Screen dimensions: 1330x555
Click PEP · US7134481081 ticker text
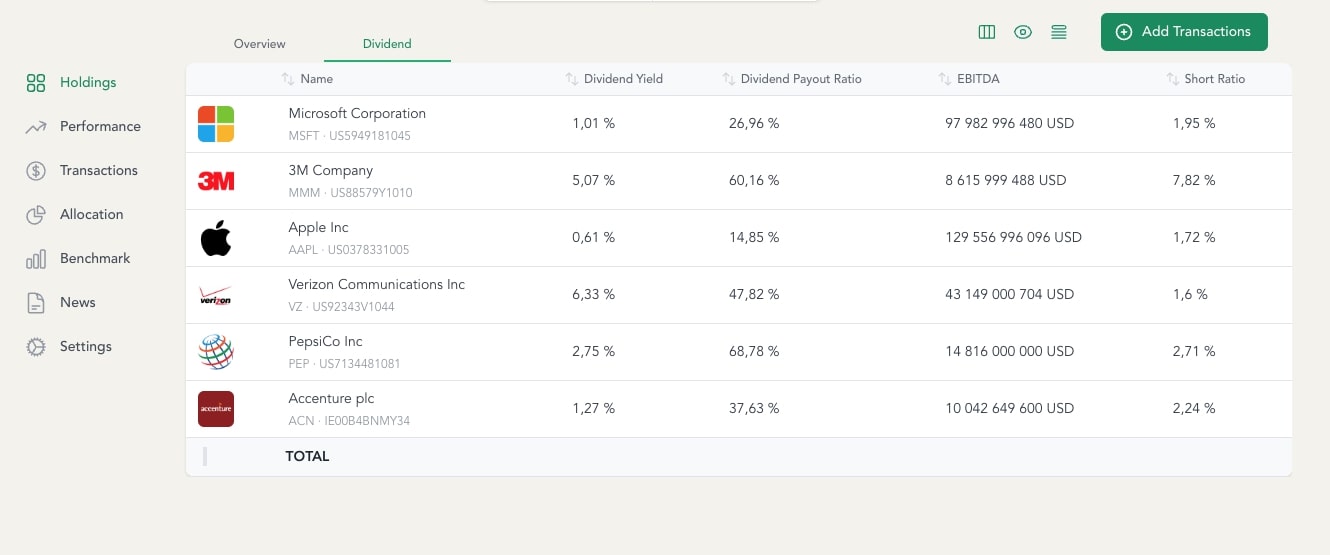344,364
